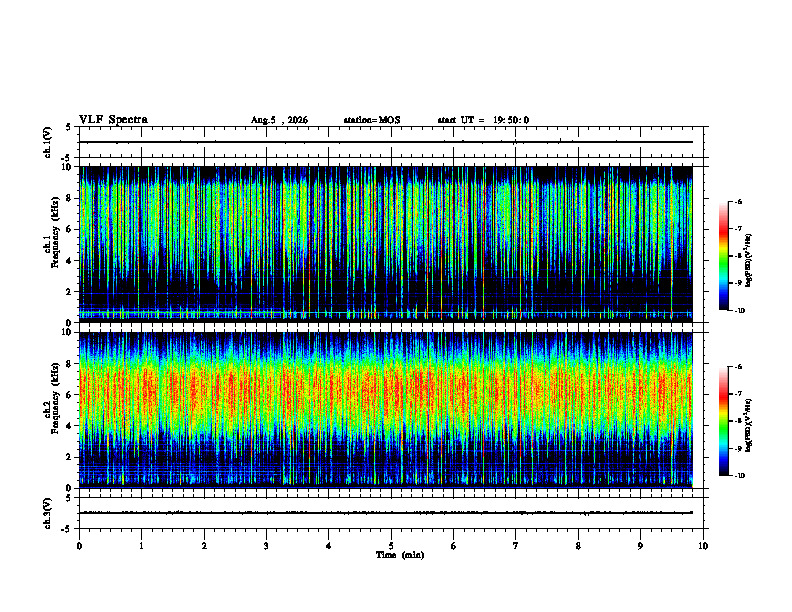The width and height of the screenshot is (792, 612).
Task: Click time axis tick label "4"
Action: tap(328, 546)
